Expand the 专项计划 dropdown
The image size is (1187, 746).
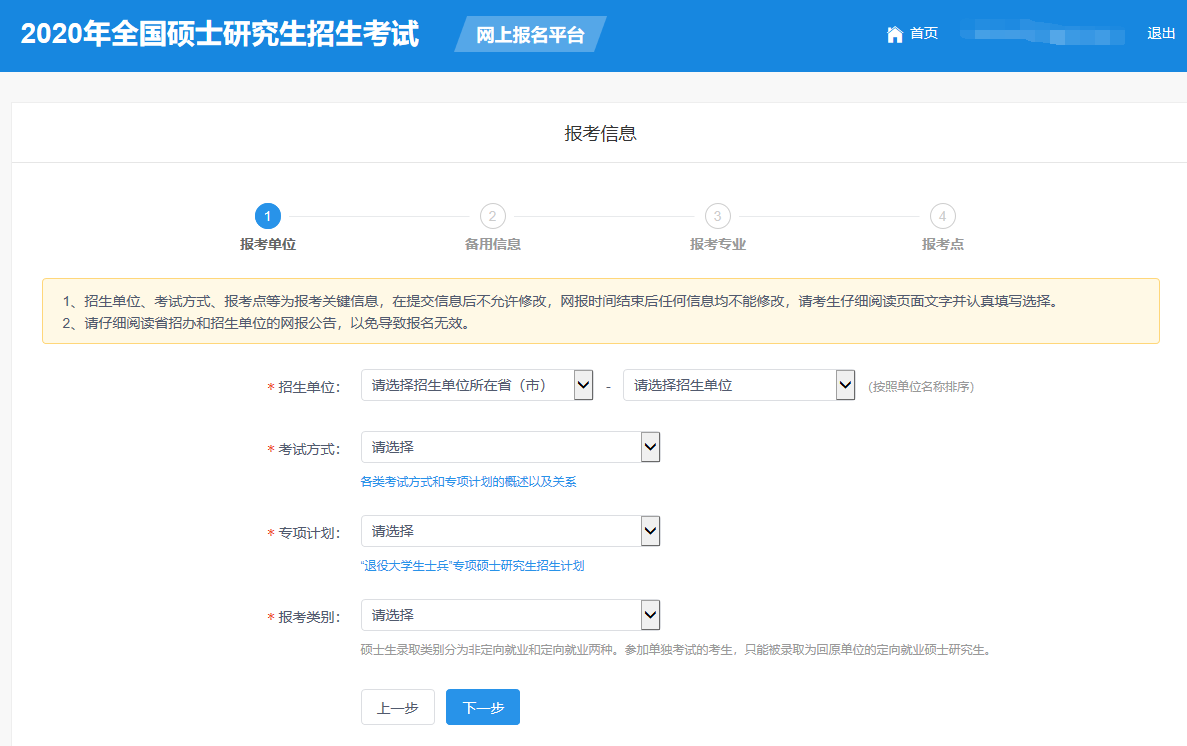[510, 531]
